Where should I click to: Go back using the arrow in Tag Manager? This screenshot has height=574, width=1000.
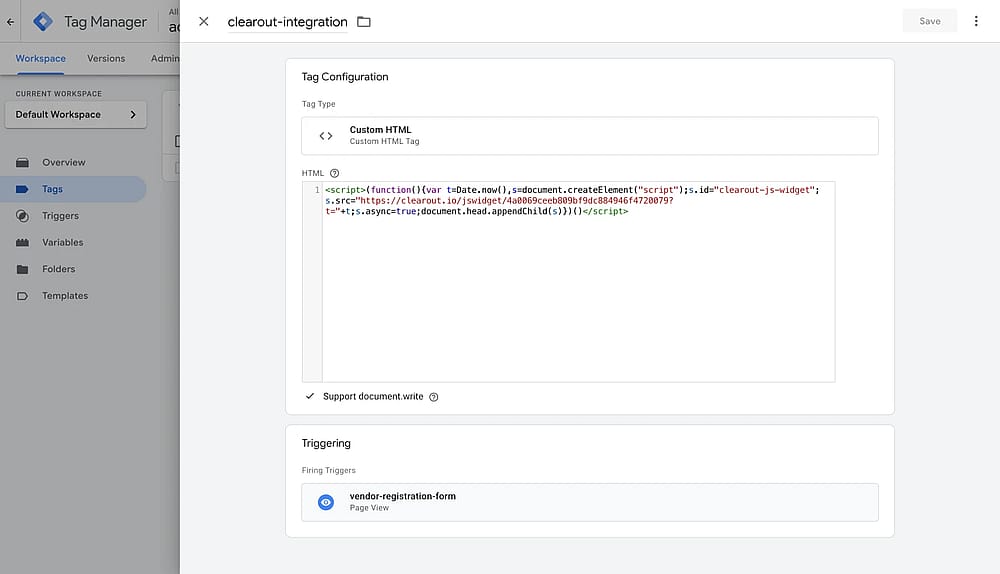pos(10,22)
